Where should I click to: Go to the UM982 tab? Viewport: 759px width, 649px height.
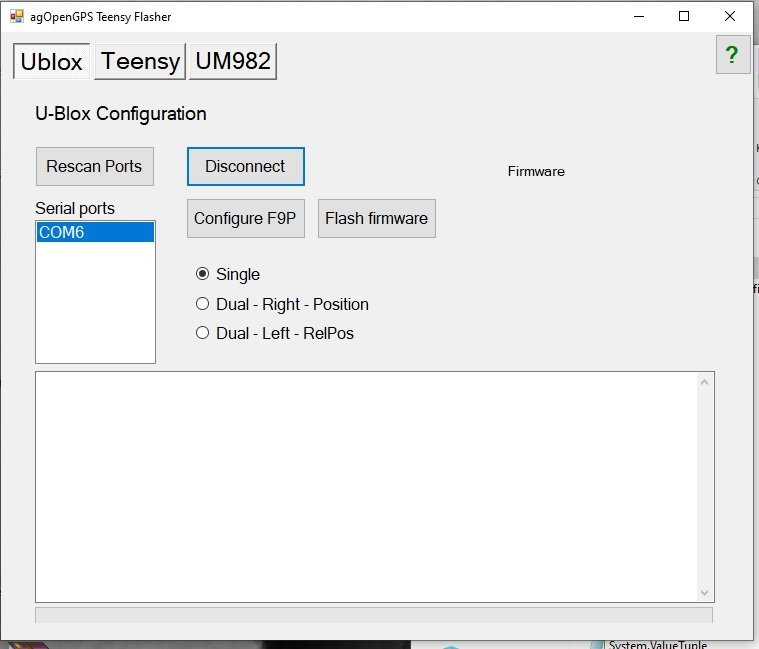tap(233, 61)
